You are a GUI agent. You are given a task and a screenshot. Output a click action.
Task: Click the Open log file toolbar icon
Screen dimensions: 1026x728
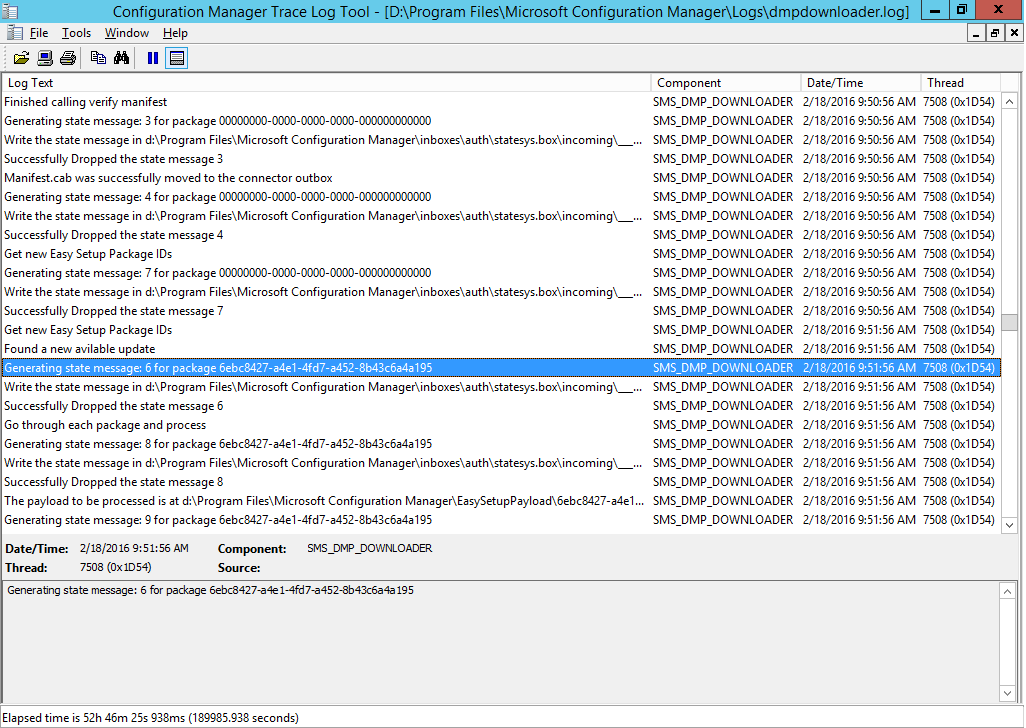(x=22, y=58)
